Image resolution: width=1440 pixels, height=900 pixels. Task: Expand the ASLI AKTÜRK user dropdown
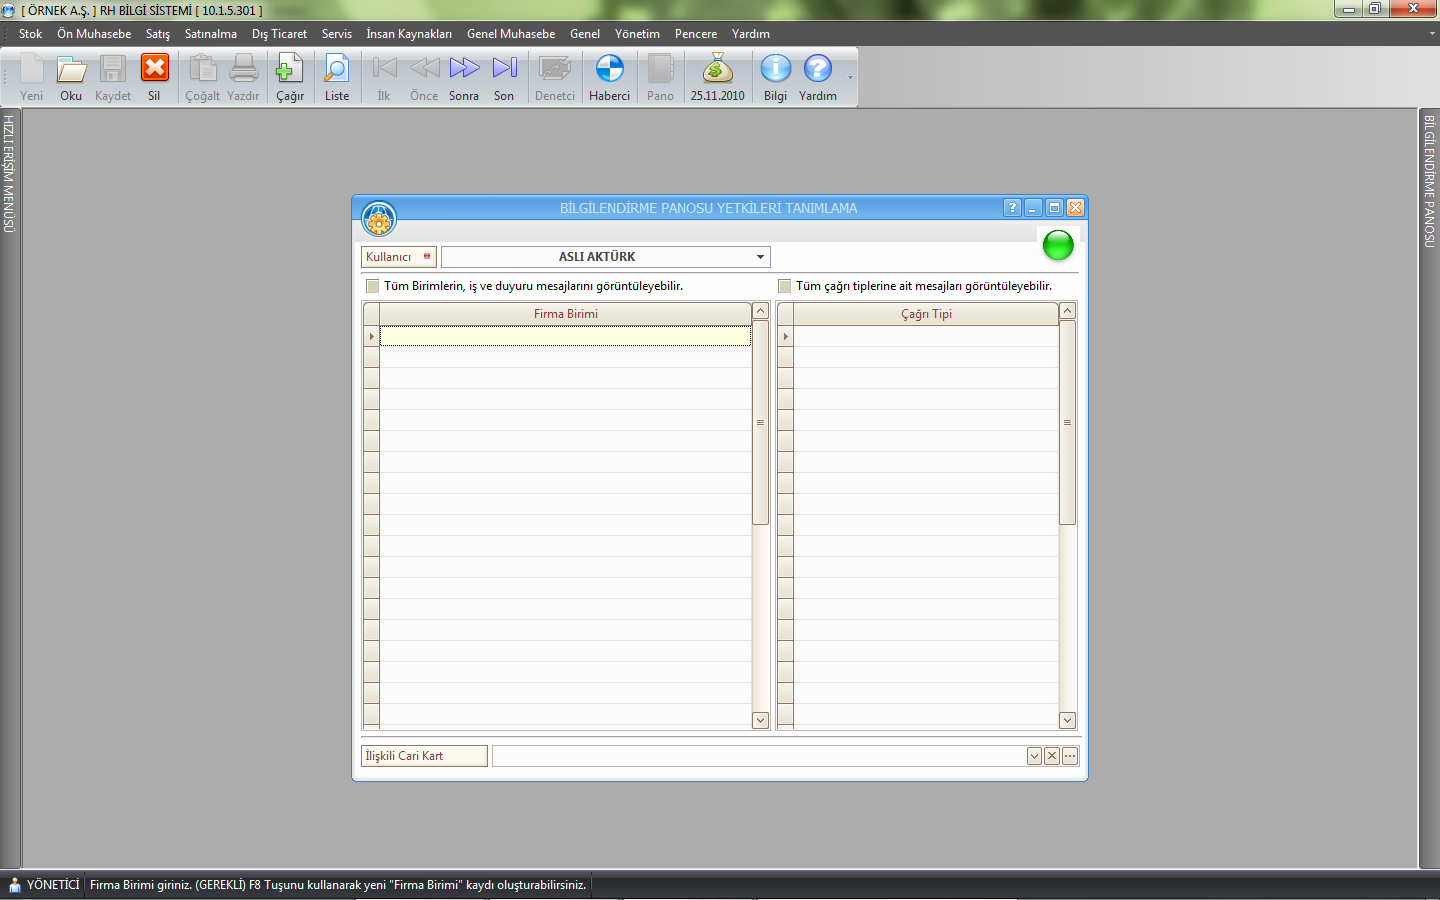(760, 257)
